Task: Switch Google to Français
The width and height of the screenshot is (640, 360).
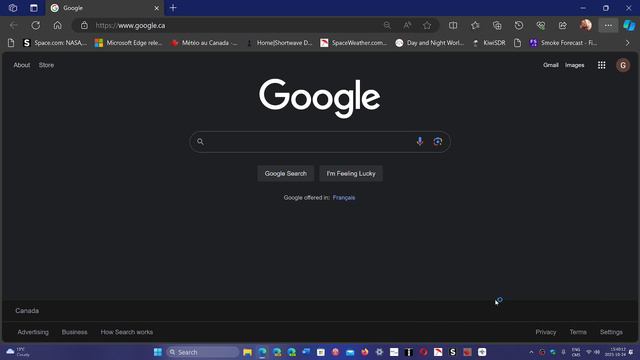Action: click(x=344, y=198)
